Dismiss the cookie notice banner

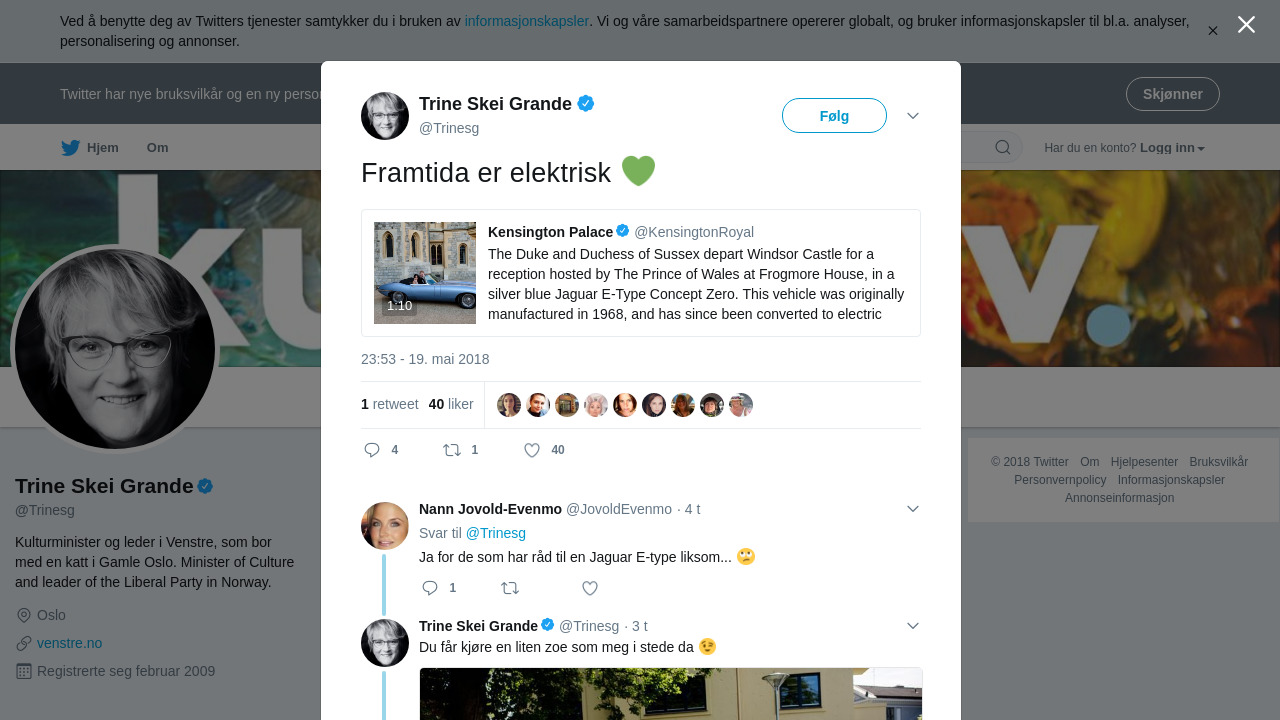pos(1213,31)
